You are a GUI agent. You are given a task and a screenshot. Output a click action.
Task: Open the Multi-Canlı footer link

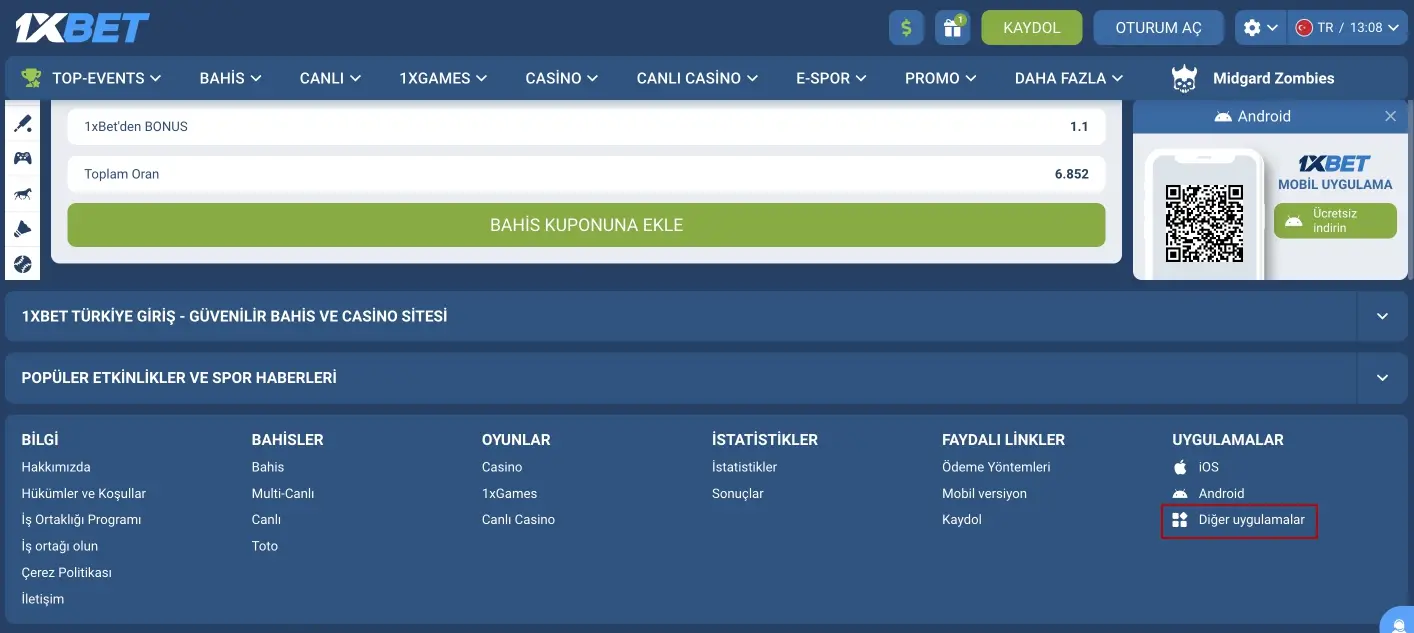coord(283,493)
